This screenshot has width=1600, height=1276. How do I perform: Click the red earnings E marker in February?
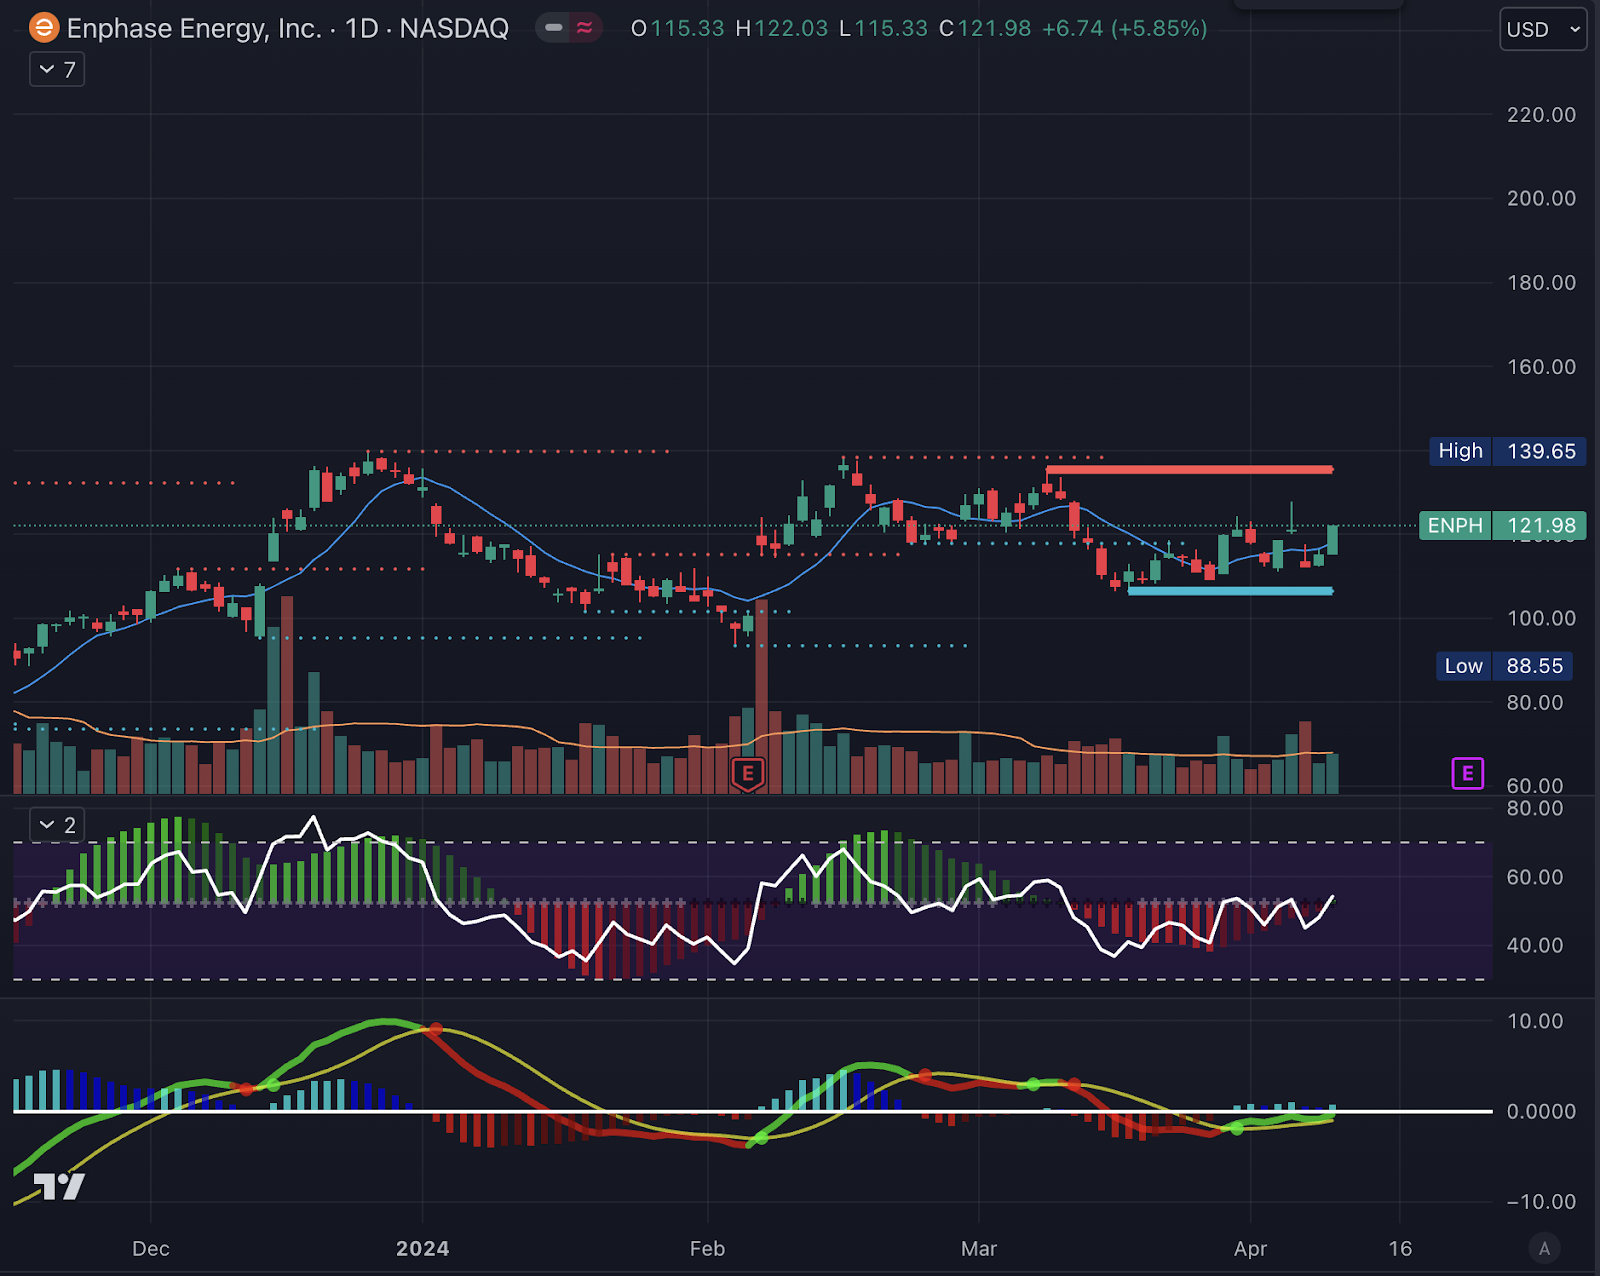coord(748,774)
